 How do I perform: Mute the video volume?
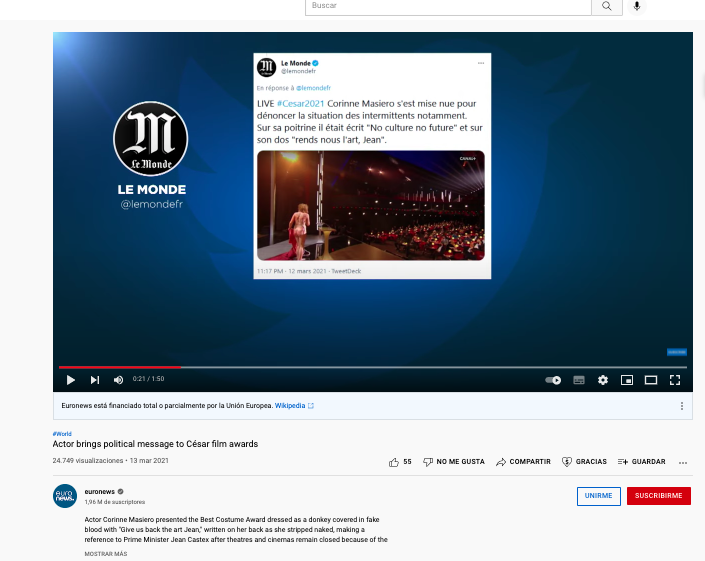(x=118, y=380)
